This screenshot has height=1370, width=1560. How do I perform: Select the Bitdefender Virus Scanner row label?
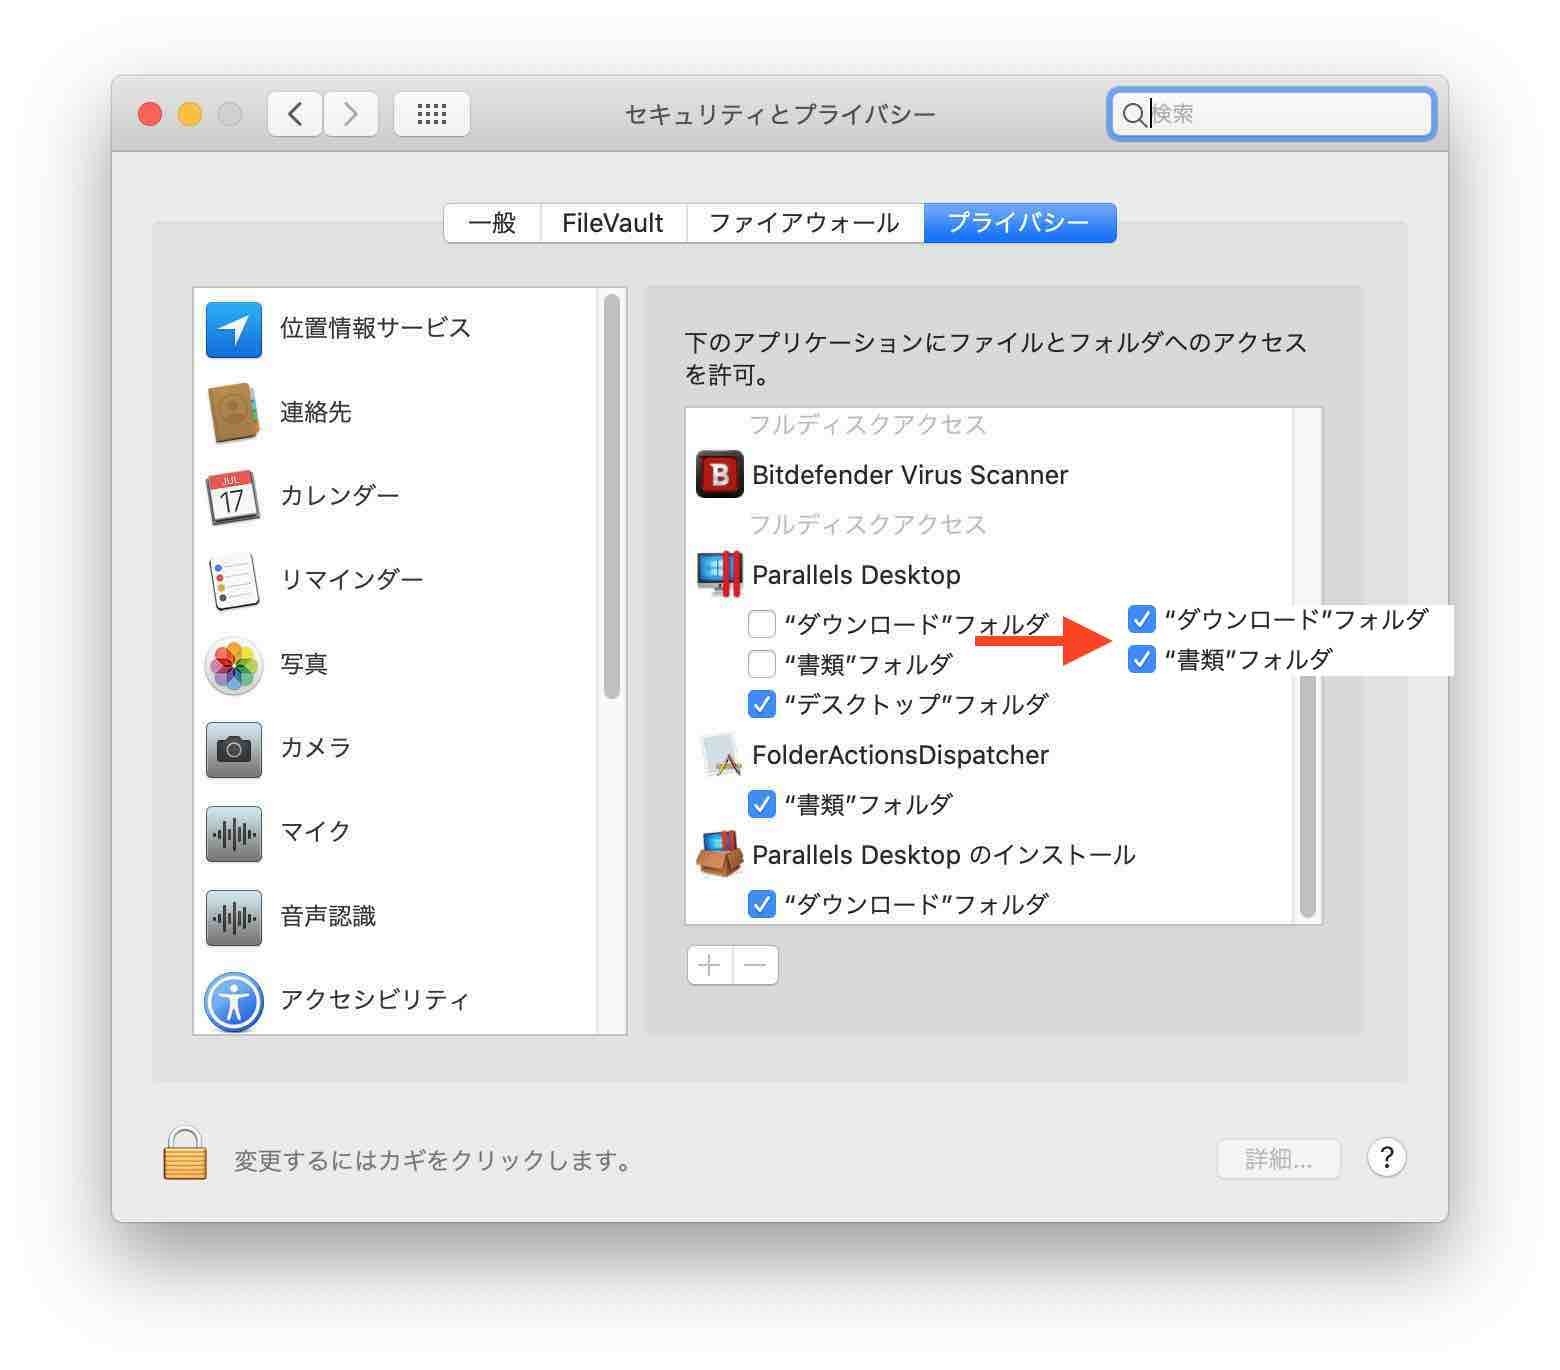coord(910,475)
